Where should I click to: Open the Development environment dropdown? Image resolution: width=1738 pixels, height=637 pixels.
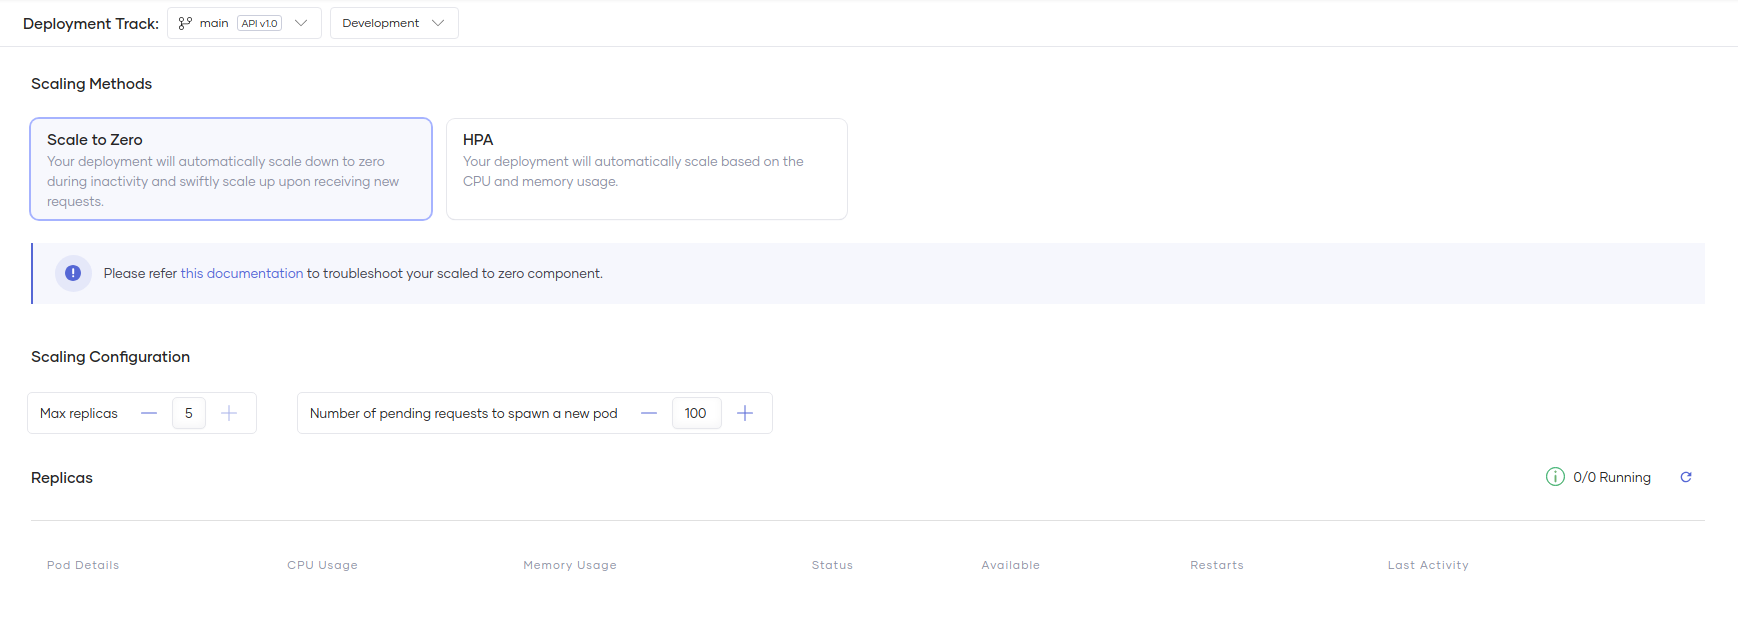coord(393,23)
